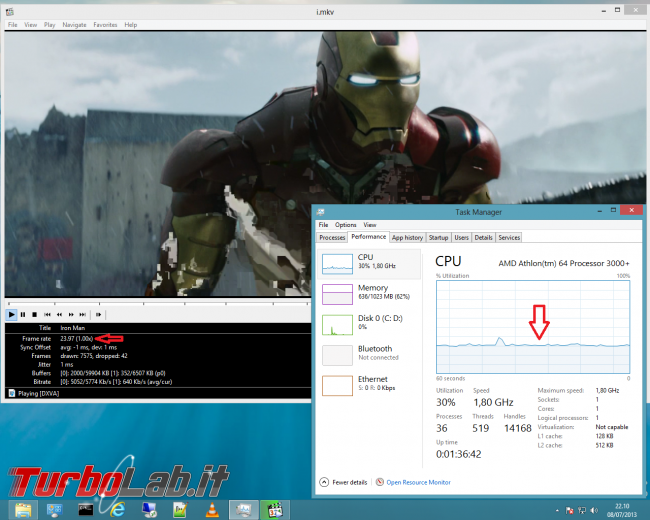Click the Virtualization Not capable value
This screenshot has width=650, height=520.
coord(611,427)
